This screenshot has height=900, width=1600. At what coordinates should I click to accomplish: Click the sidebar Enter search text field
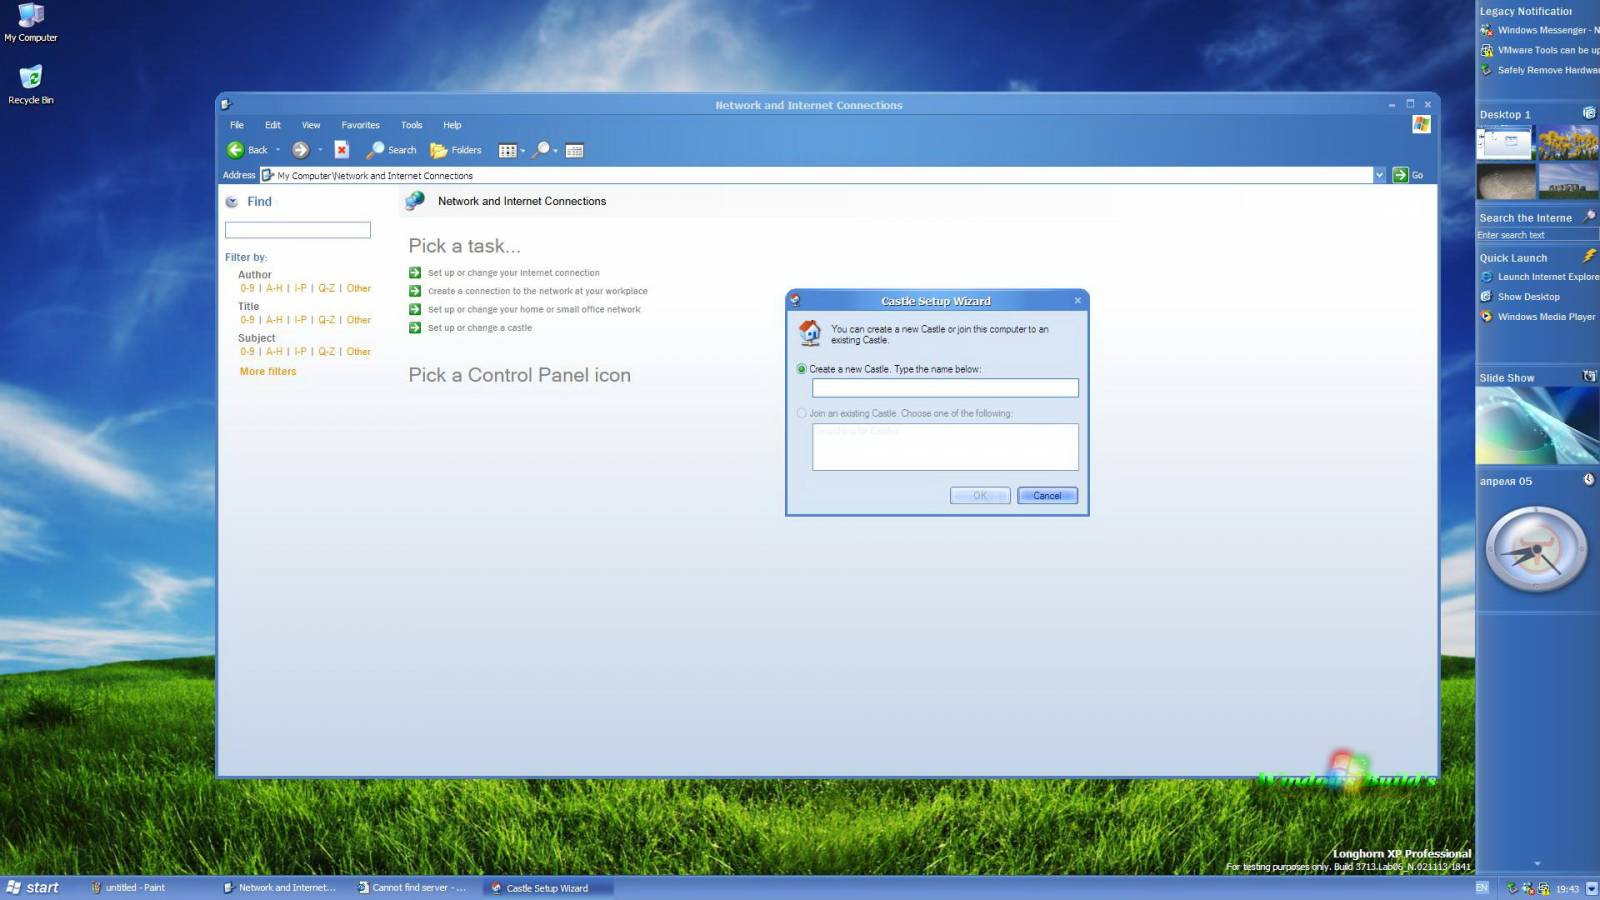tap(1537, 235)
